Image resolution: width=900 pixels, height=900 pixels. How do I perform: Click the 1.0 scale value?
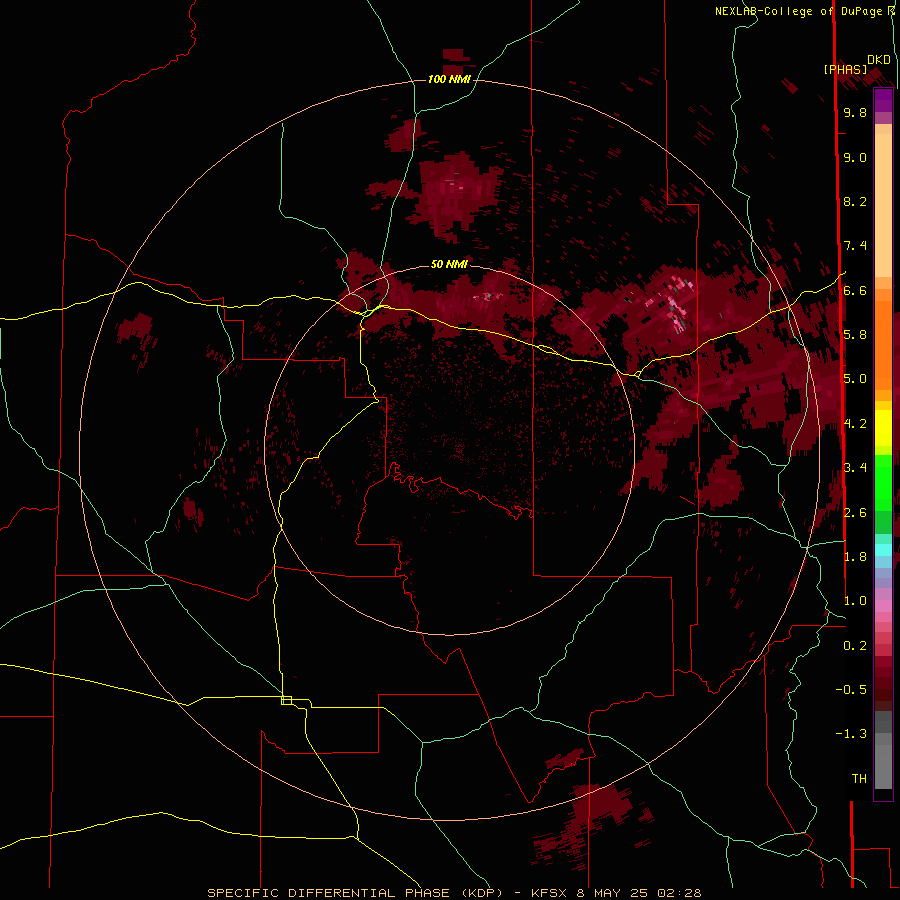click(x=855, y=601)
